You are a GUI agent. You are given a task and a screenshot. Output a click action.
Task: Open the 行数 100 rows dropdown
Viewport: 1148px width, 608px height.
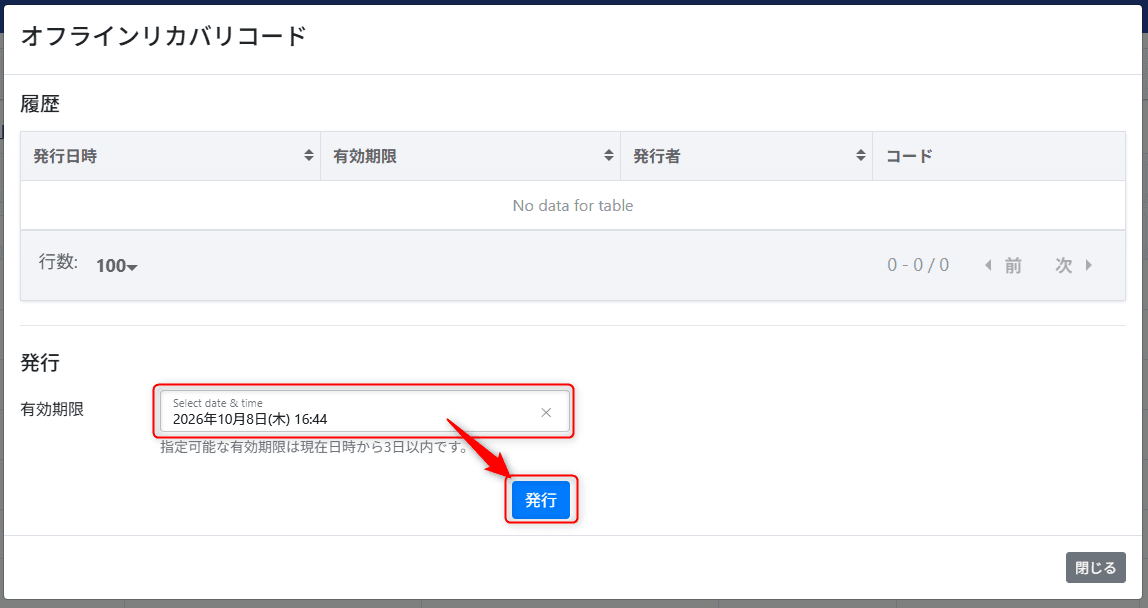click(x=116, y=266)
